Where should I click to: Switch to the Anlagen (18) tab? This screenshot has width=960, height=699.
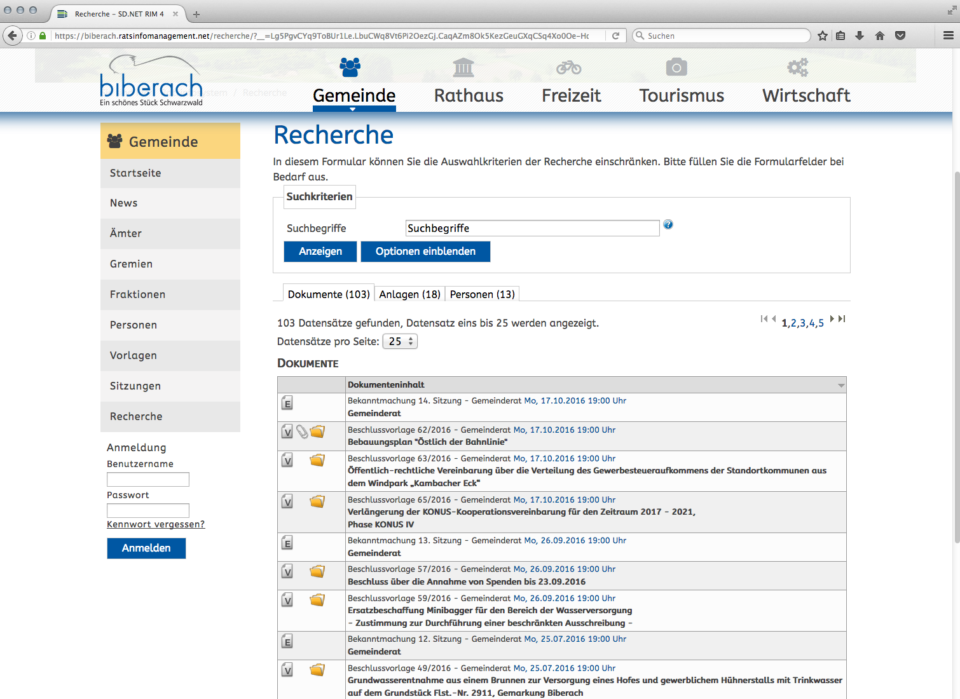coord(410,294)
